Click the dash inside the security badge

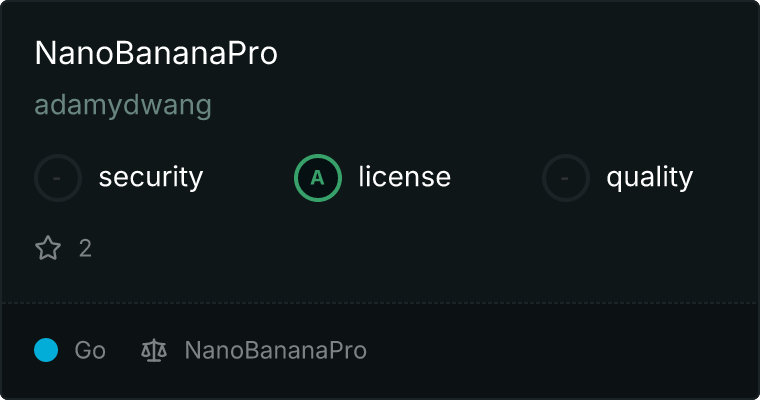(x=58, y=178)
